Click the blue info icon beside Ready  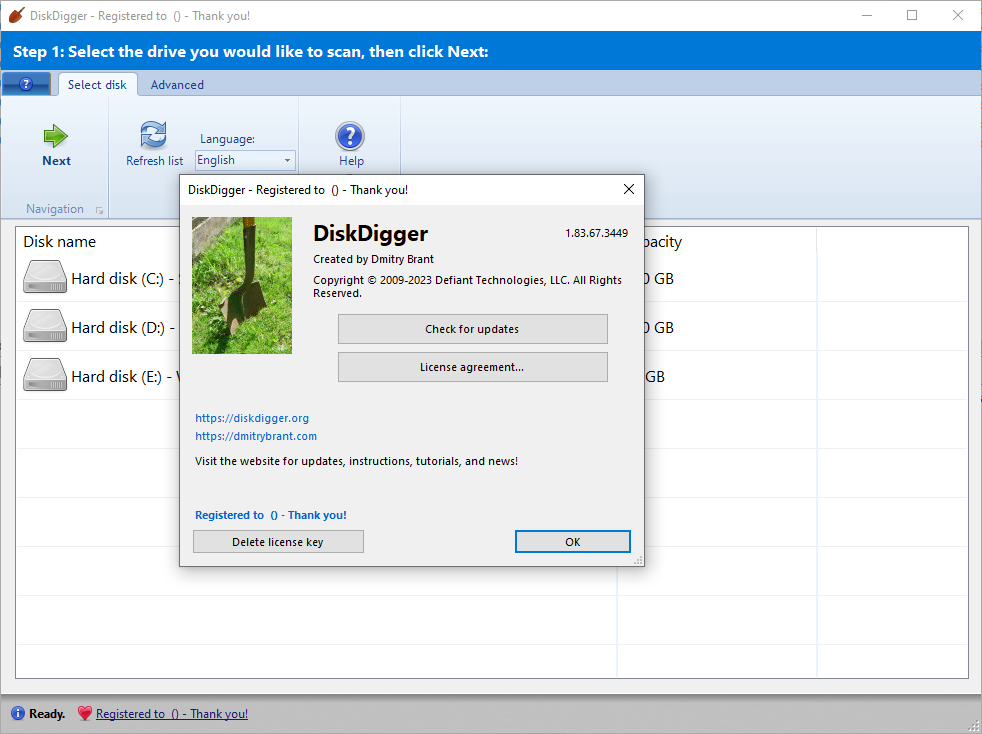pos(18,713)
